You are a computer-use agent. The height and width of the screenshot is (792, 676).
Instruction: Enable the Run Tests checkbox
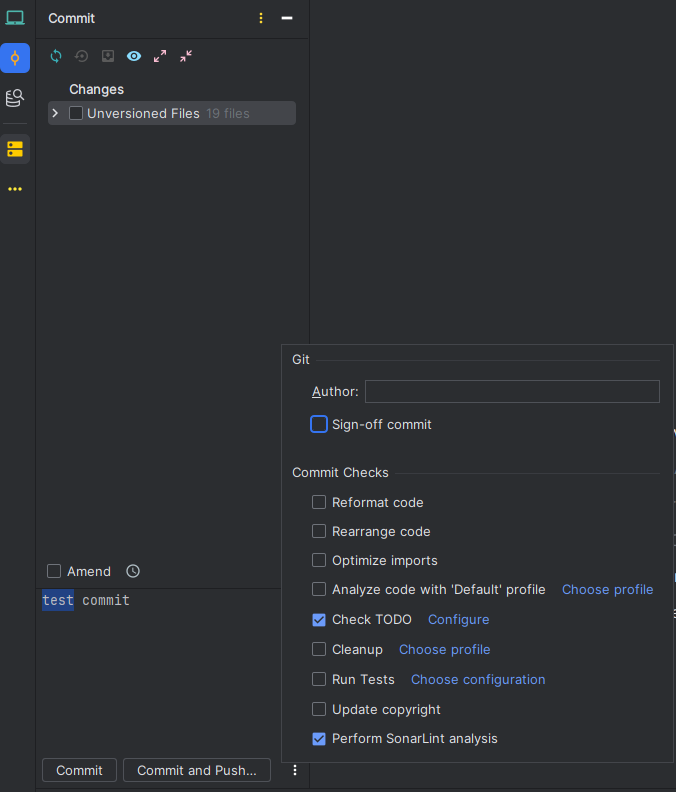pyautogui.click(x=319, y=679)
